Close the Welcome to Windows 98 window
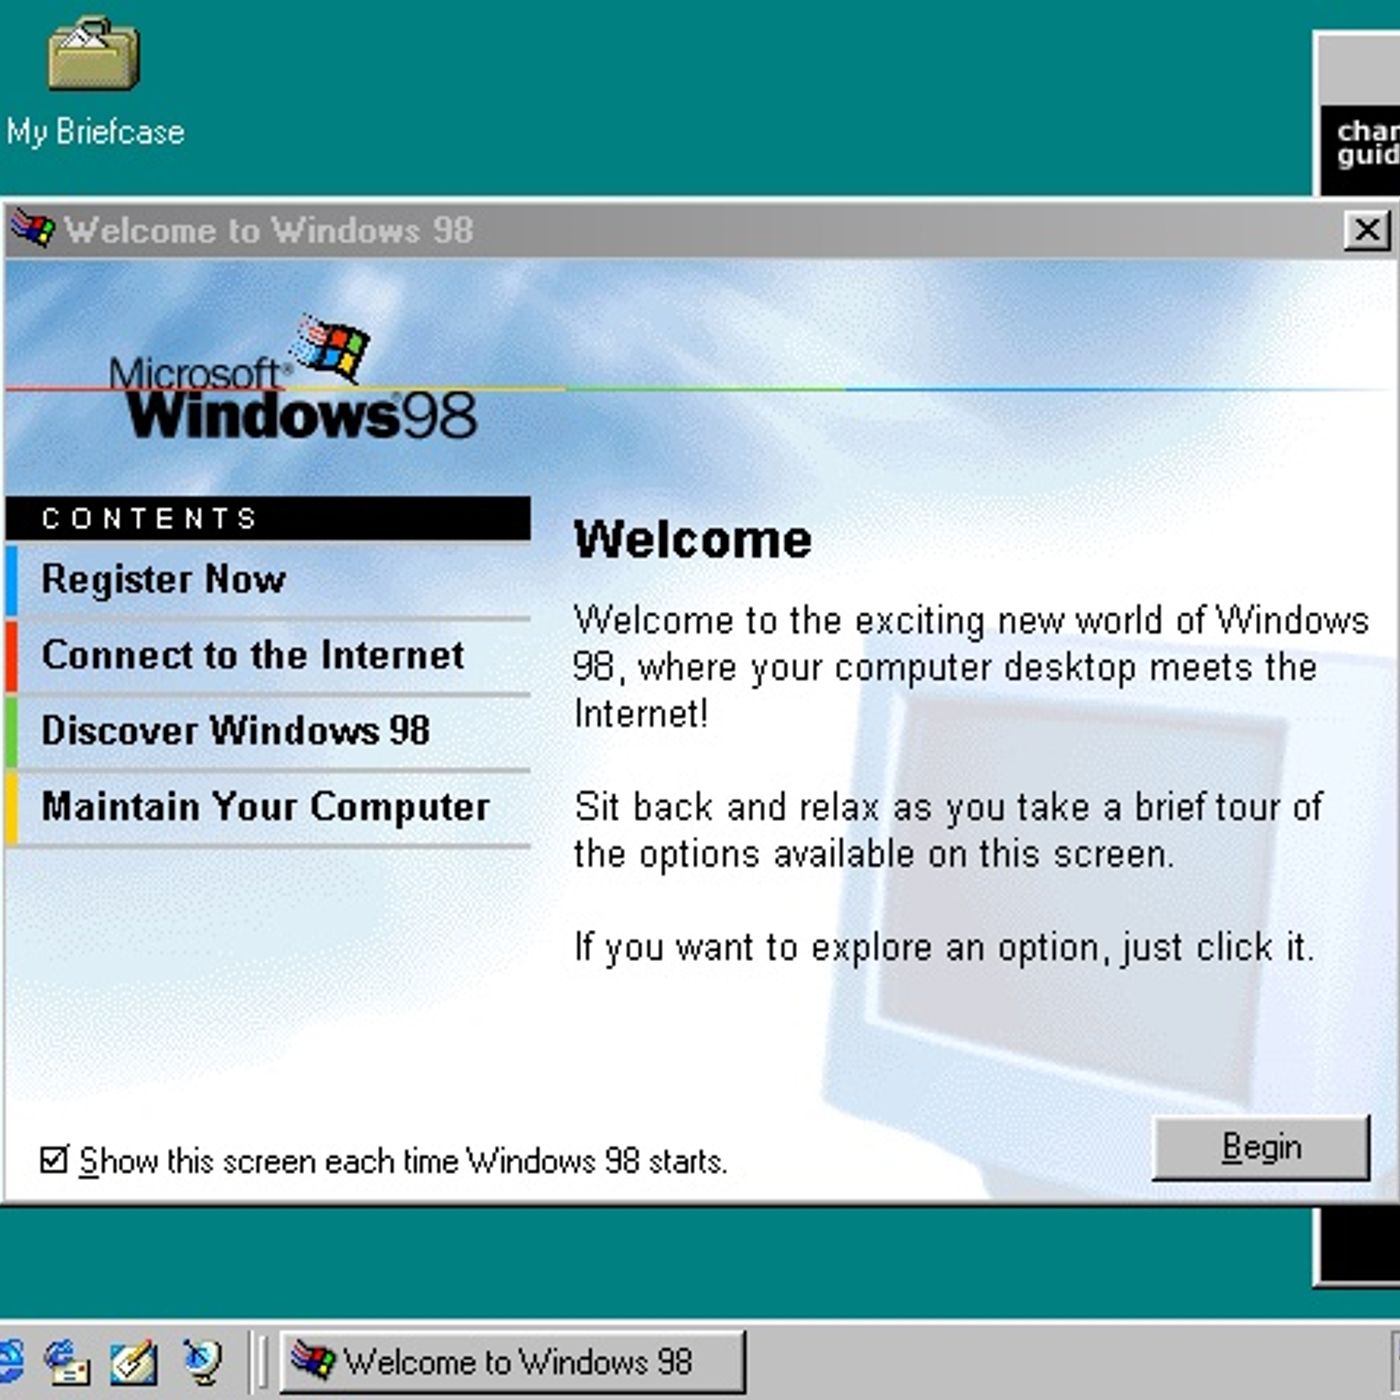The width and height of the screenshot is (1400, 1400). pos(1366,230)
